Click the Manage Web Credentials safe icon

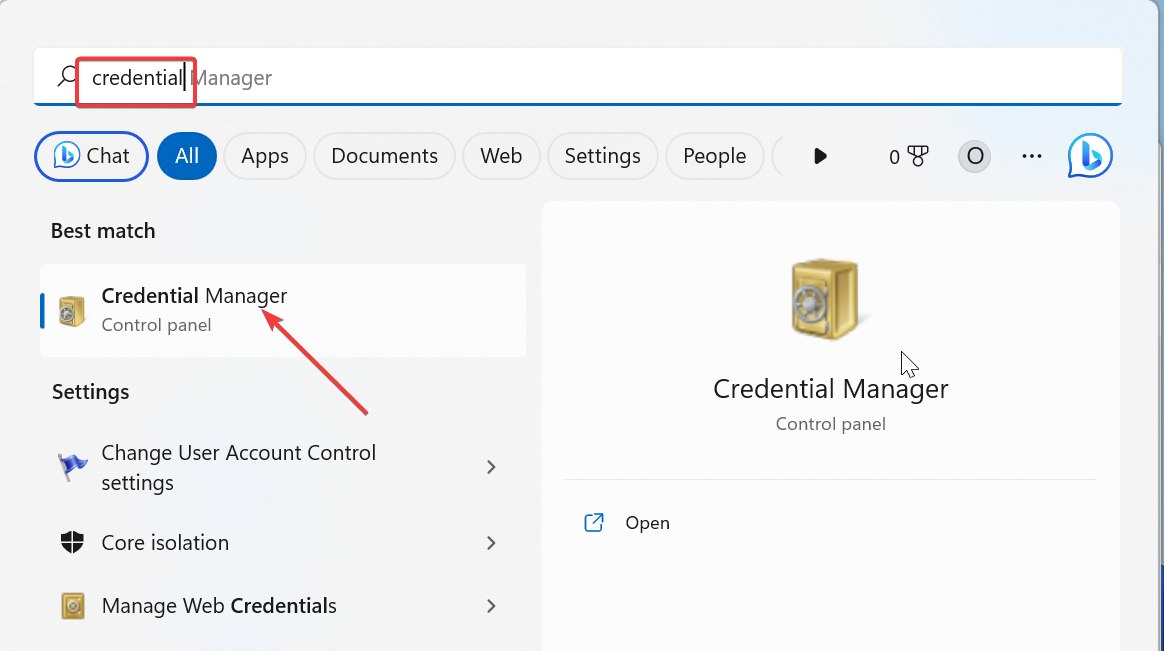tap(73, 606)
